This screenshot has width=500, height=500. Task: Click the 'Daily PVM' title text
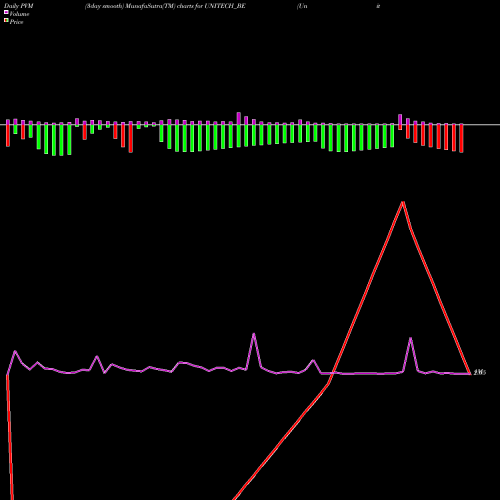pyautogui.click(x=19, y=6)
